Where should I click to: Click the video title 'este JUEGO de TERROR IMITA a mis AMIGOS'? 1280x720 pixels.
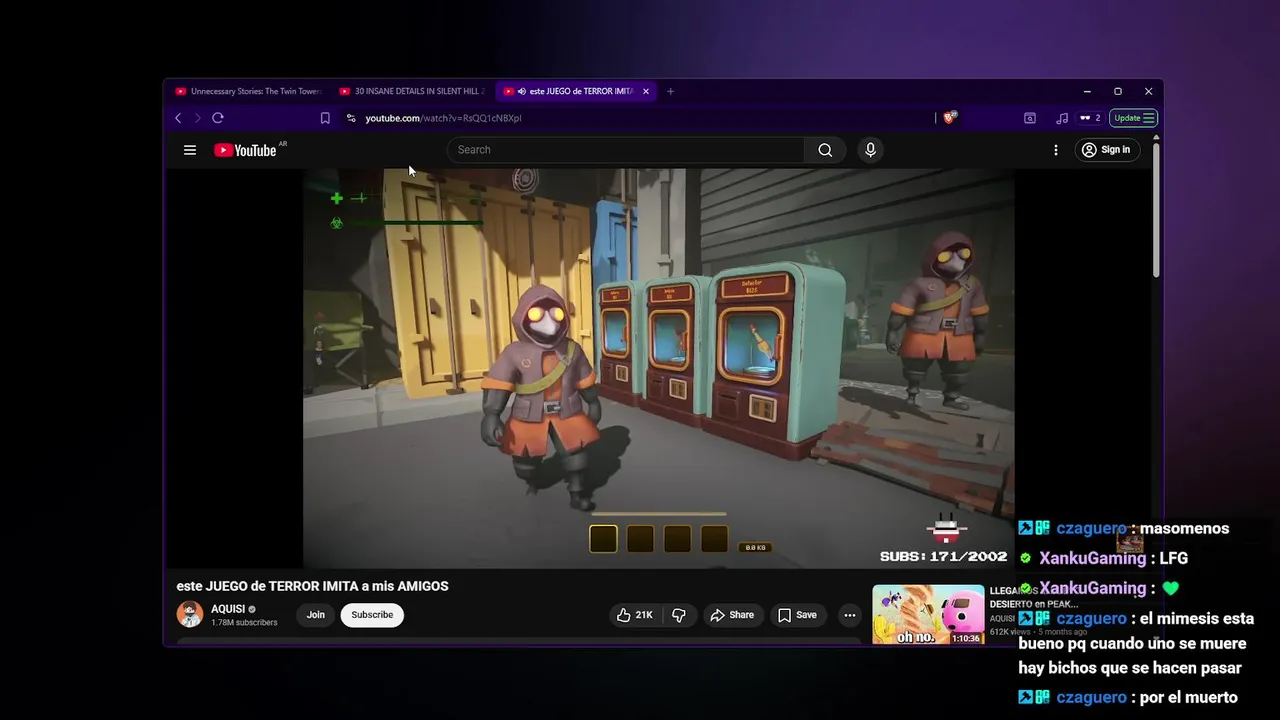[313, 586]
